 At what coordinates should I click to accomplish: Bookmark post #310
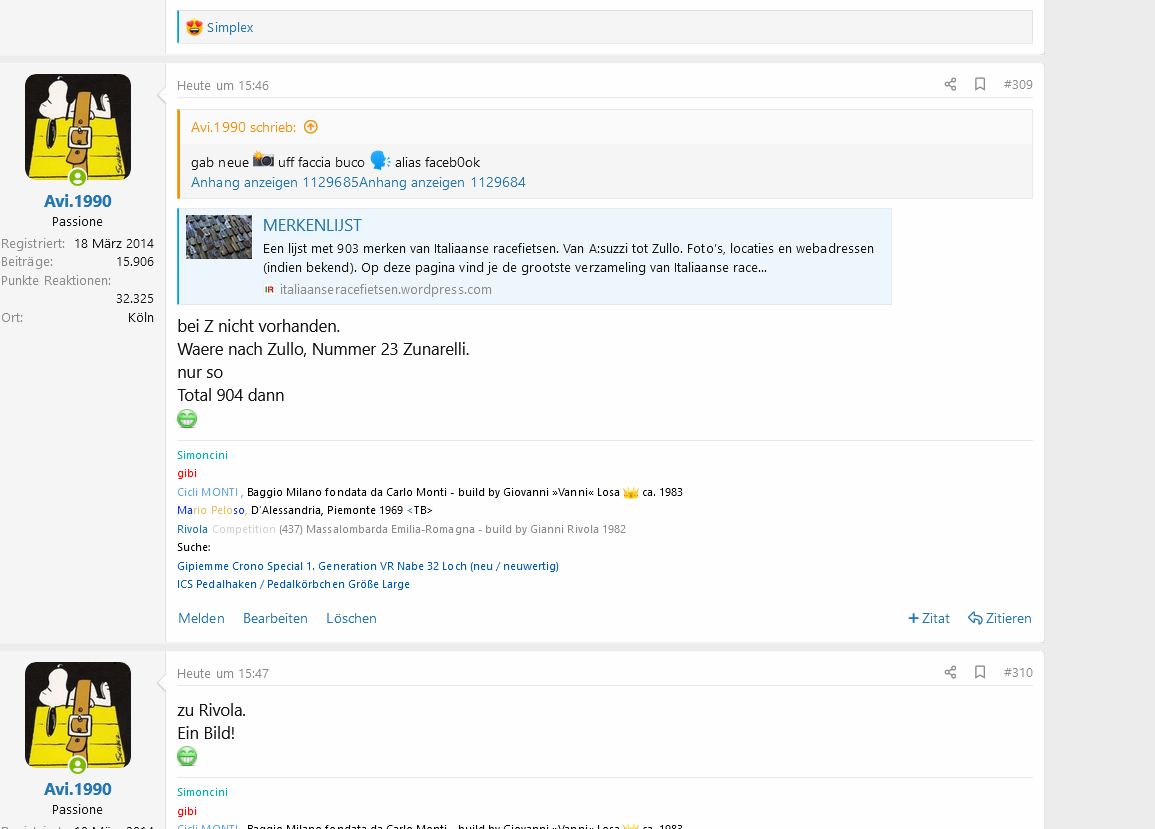[x=980, y=673]
